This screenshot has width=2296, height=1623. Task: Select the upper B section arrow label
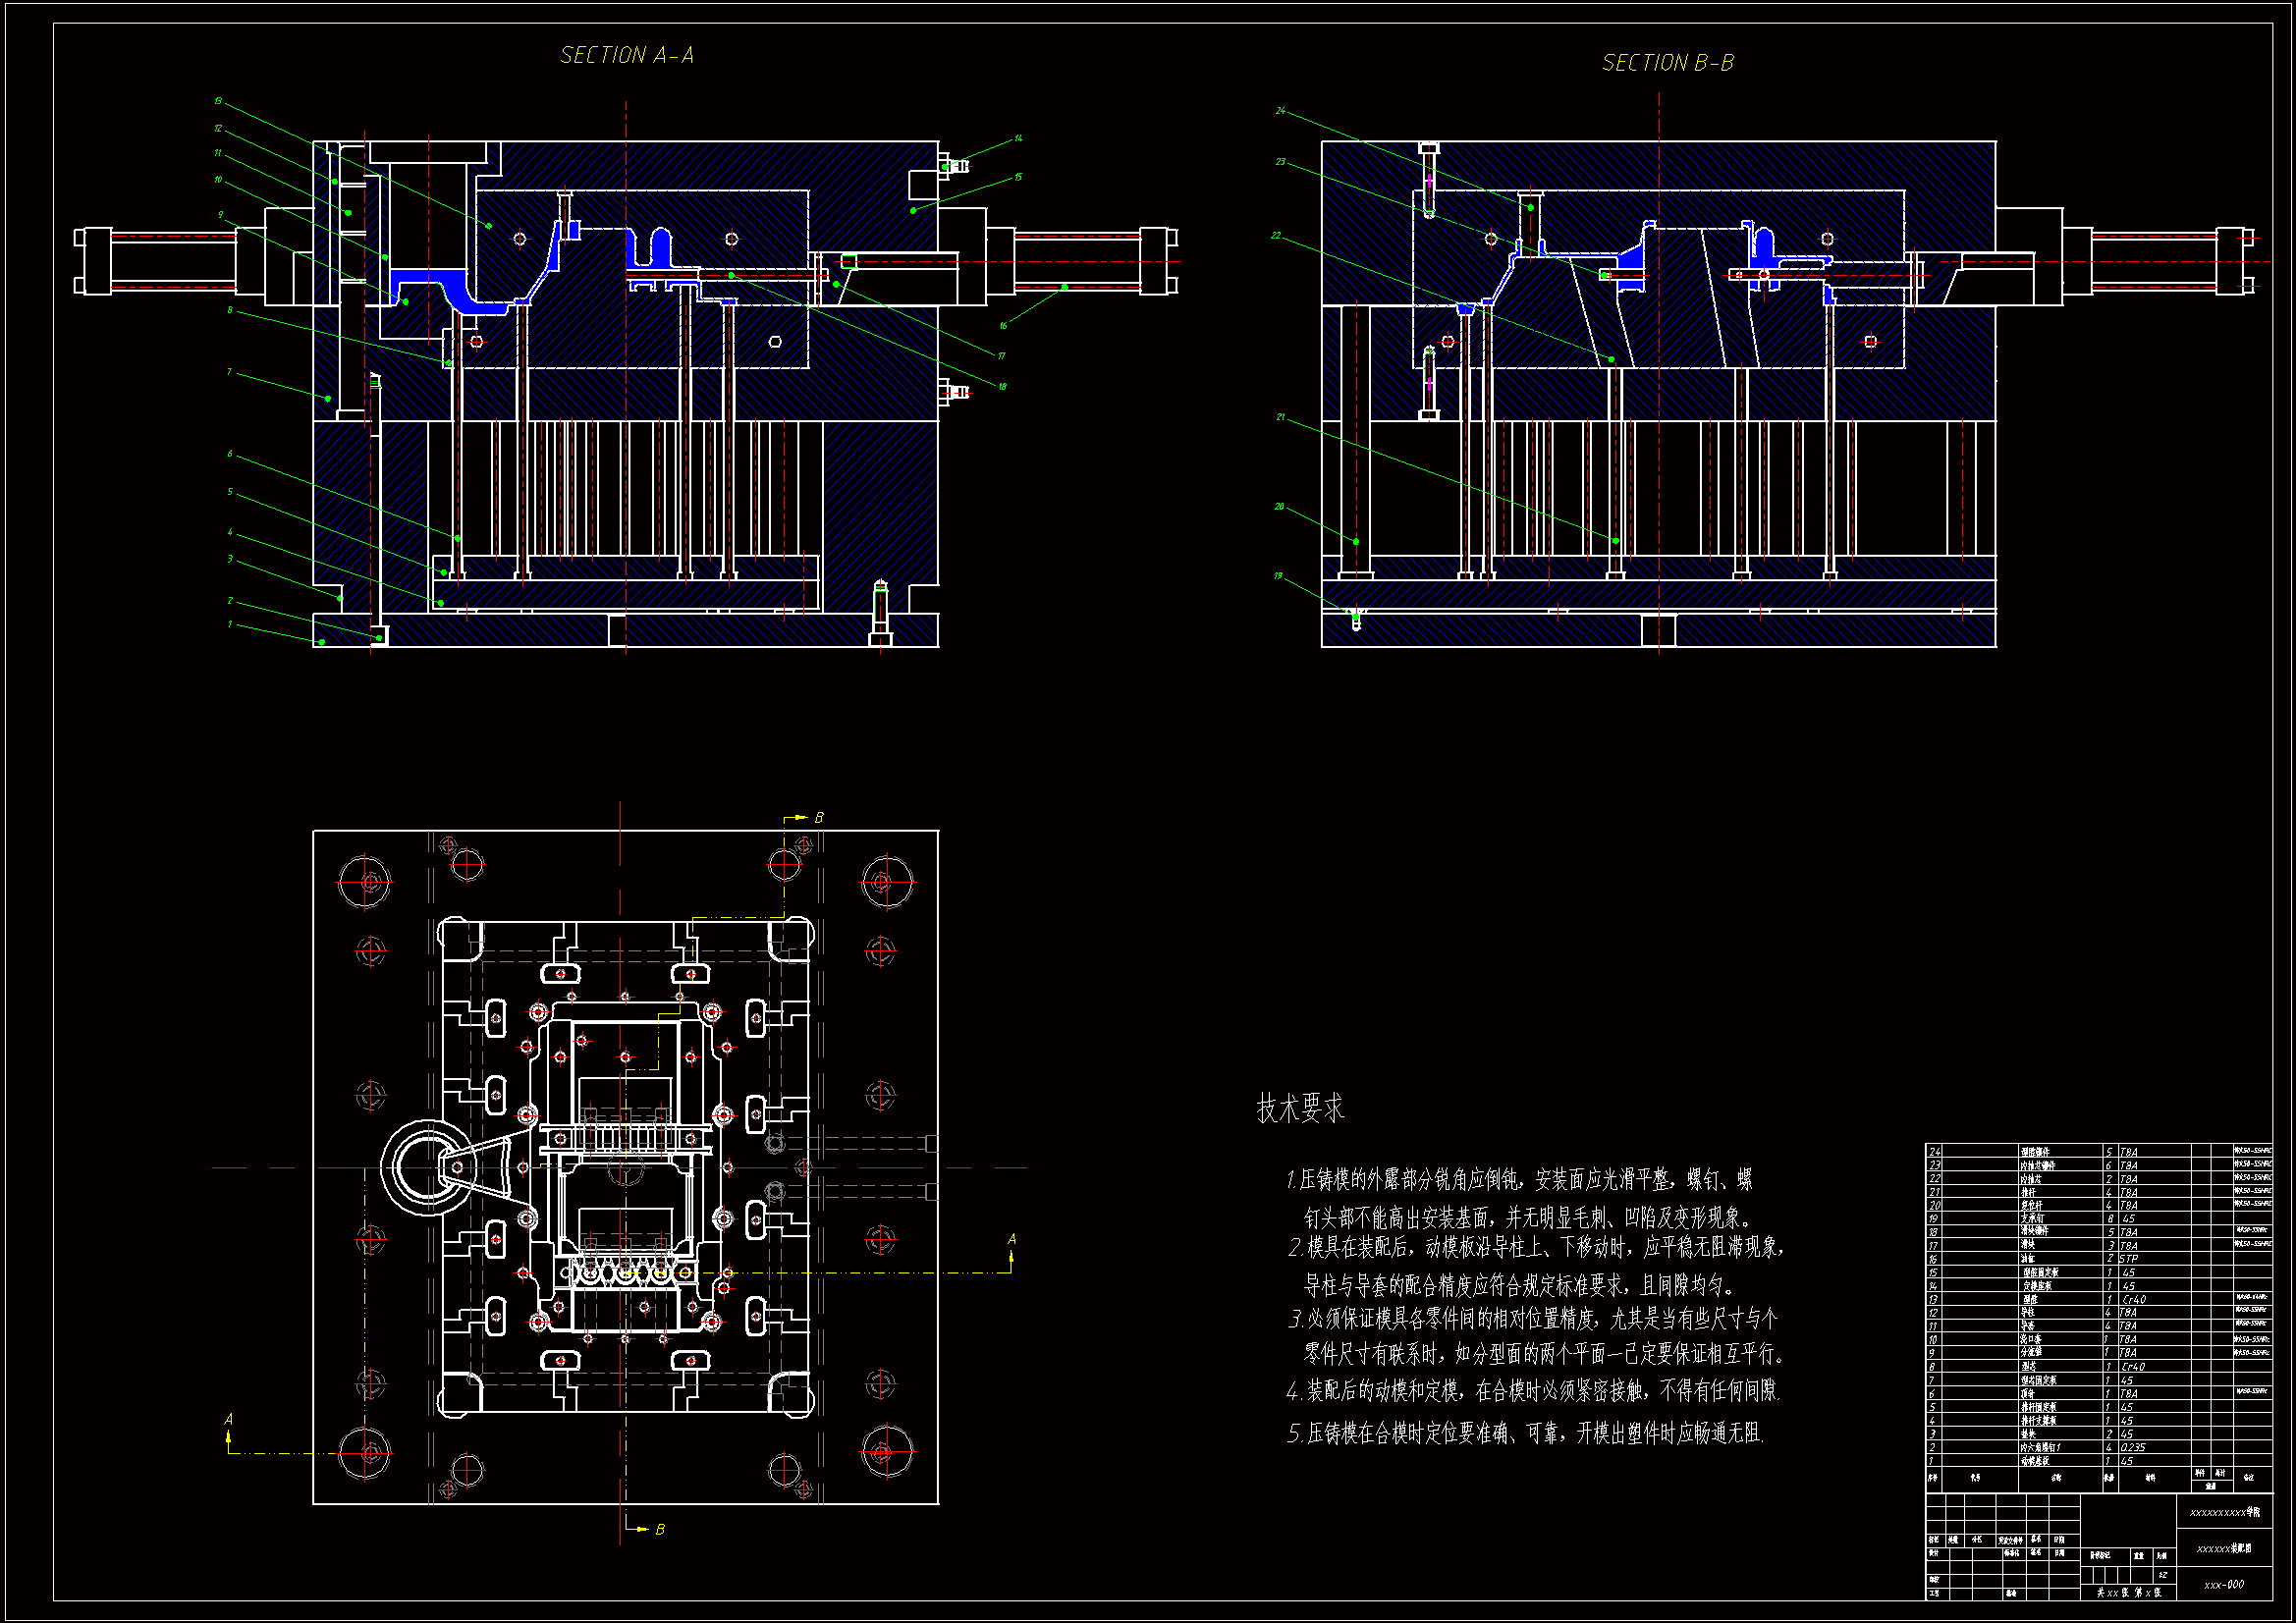point(819,818)
